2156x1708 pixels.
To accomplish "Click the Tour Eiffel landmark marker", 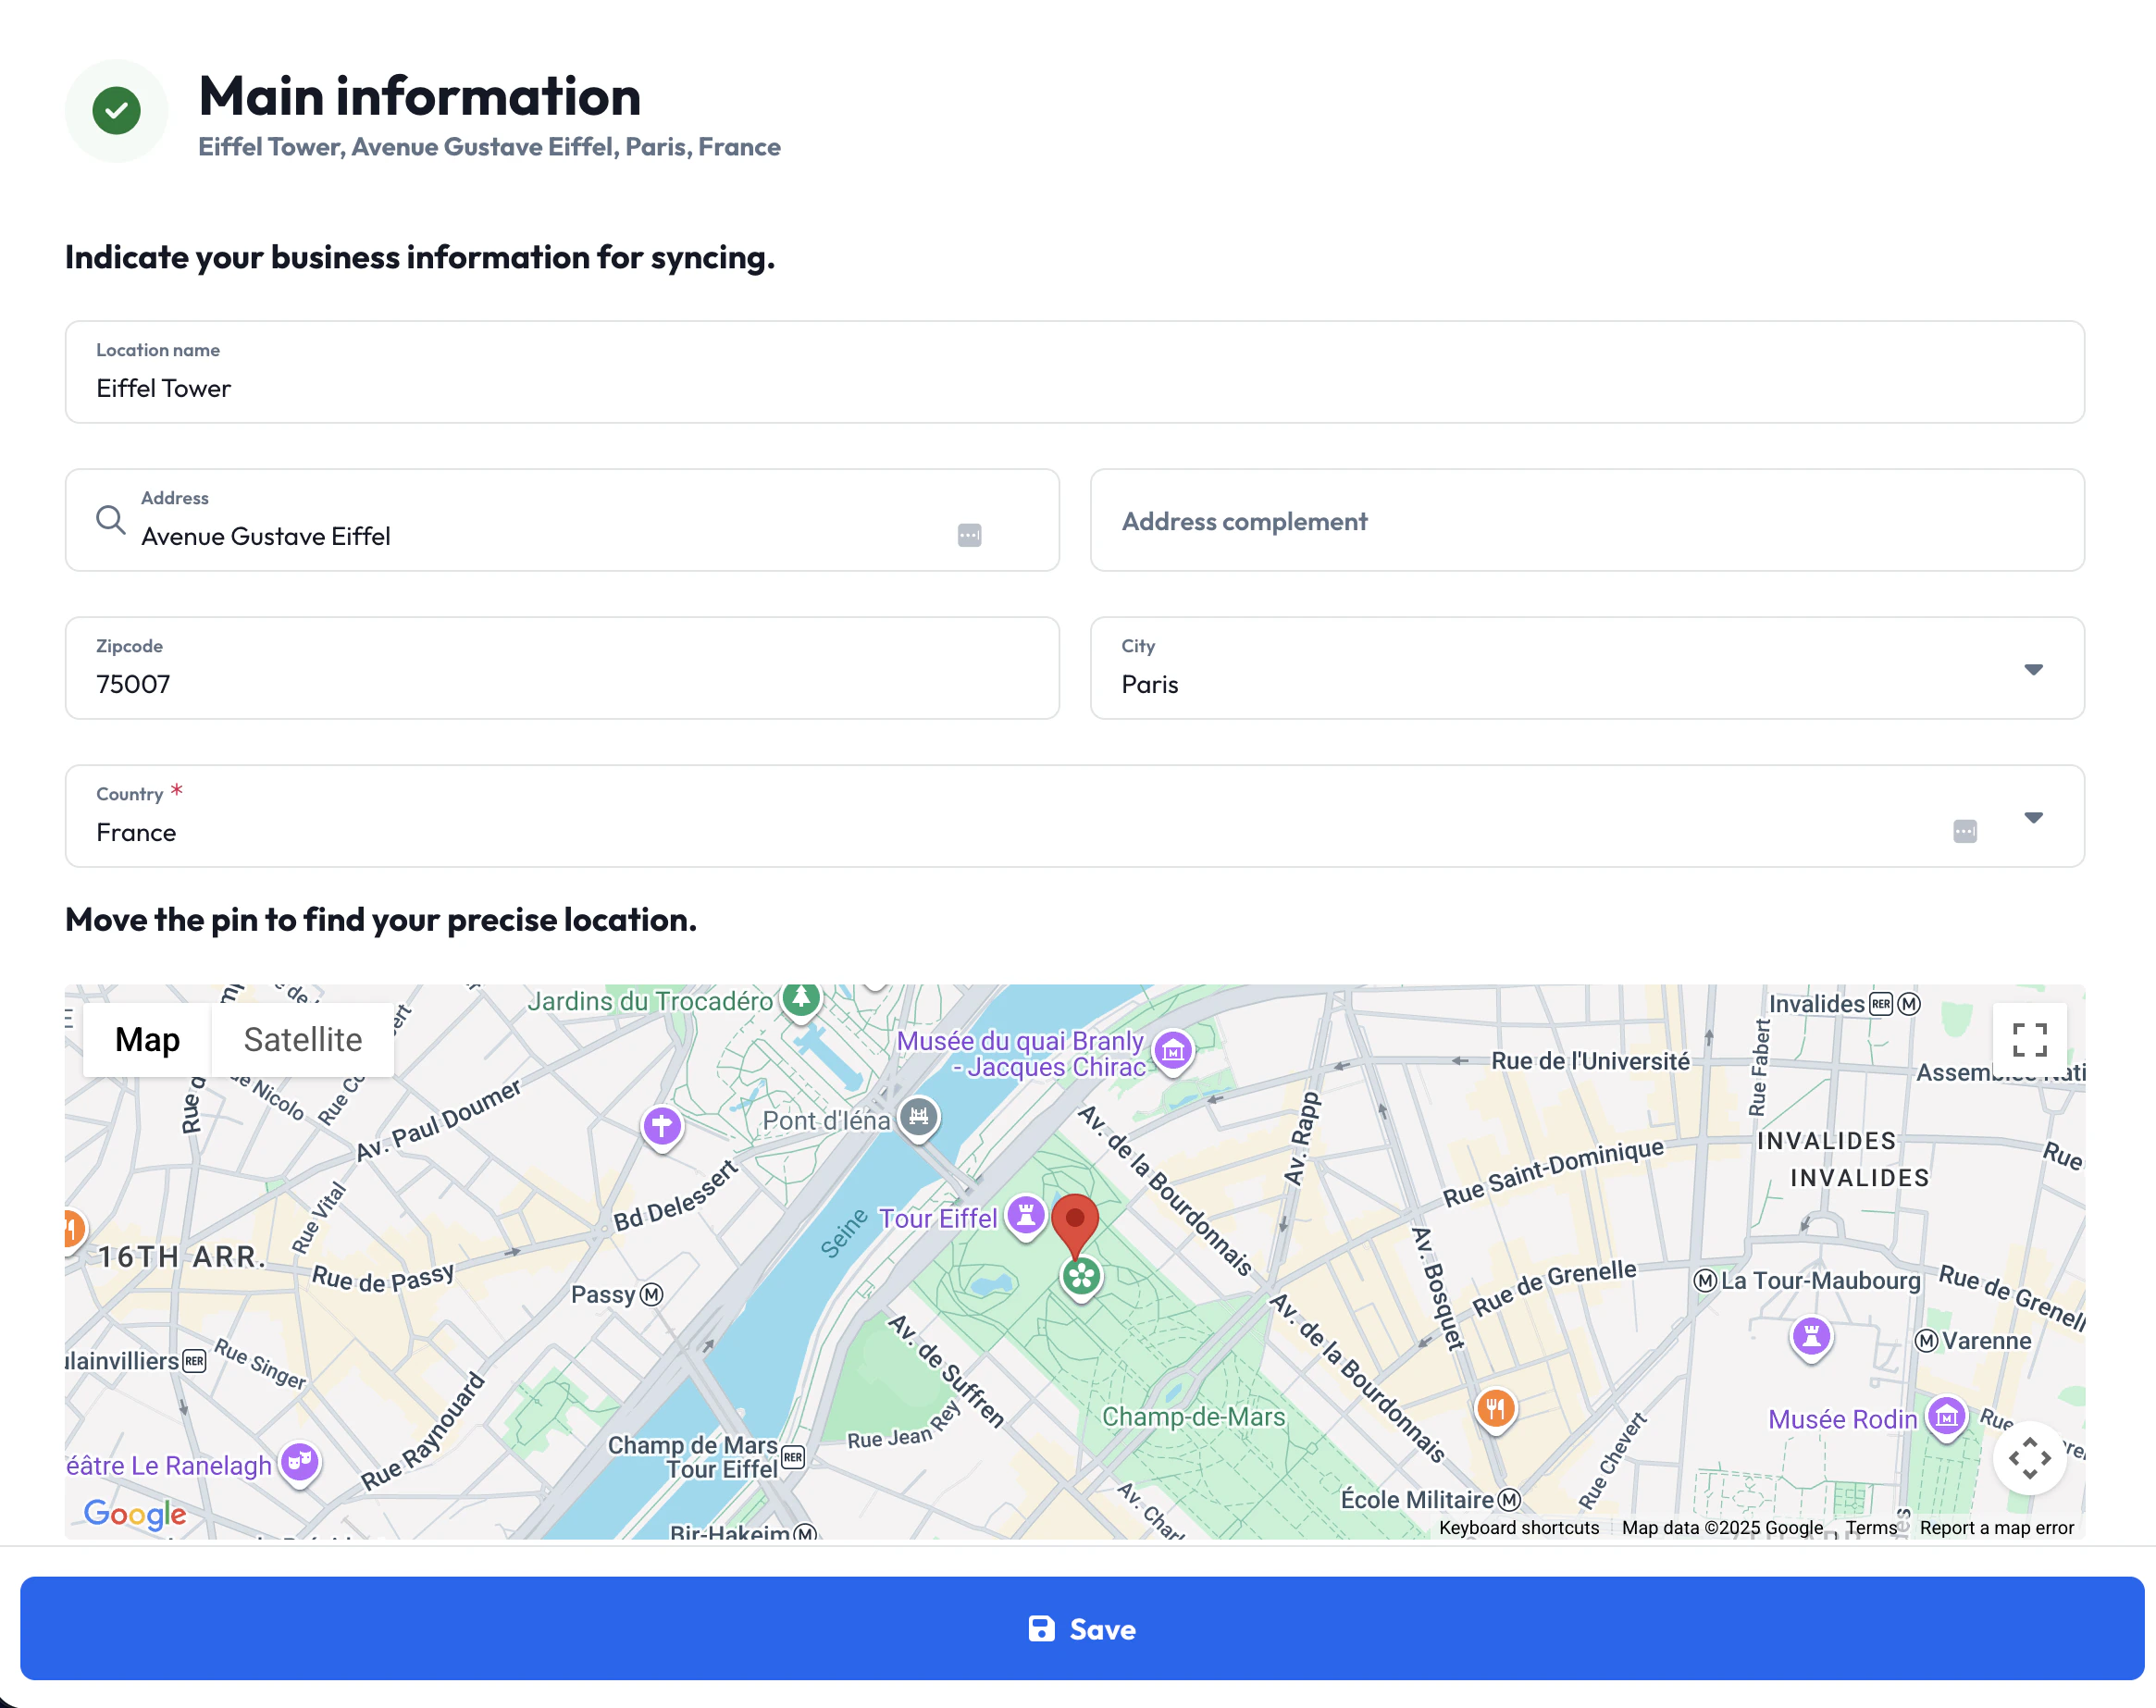I will point(1026,1217).
